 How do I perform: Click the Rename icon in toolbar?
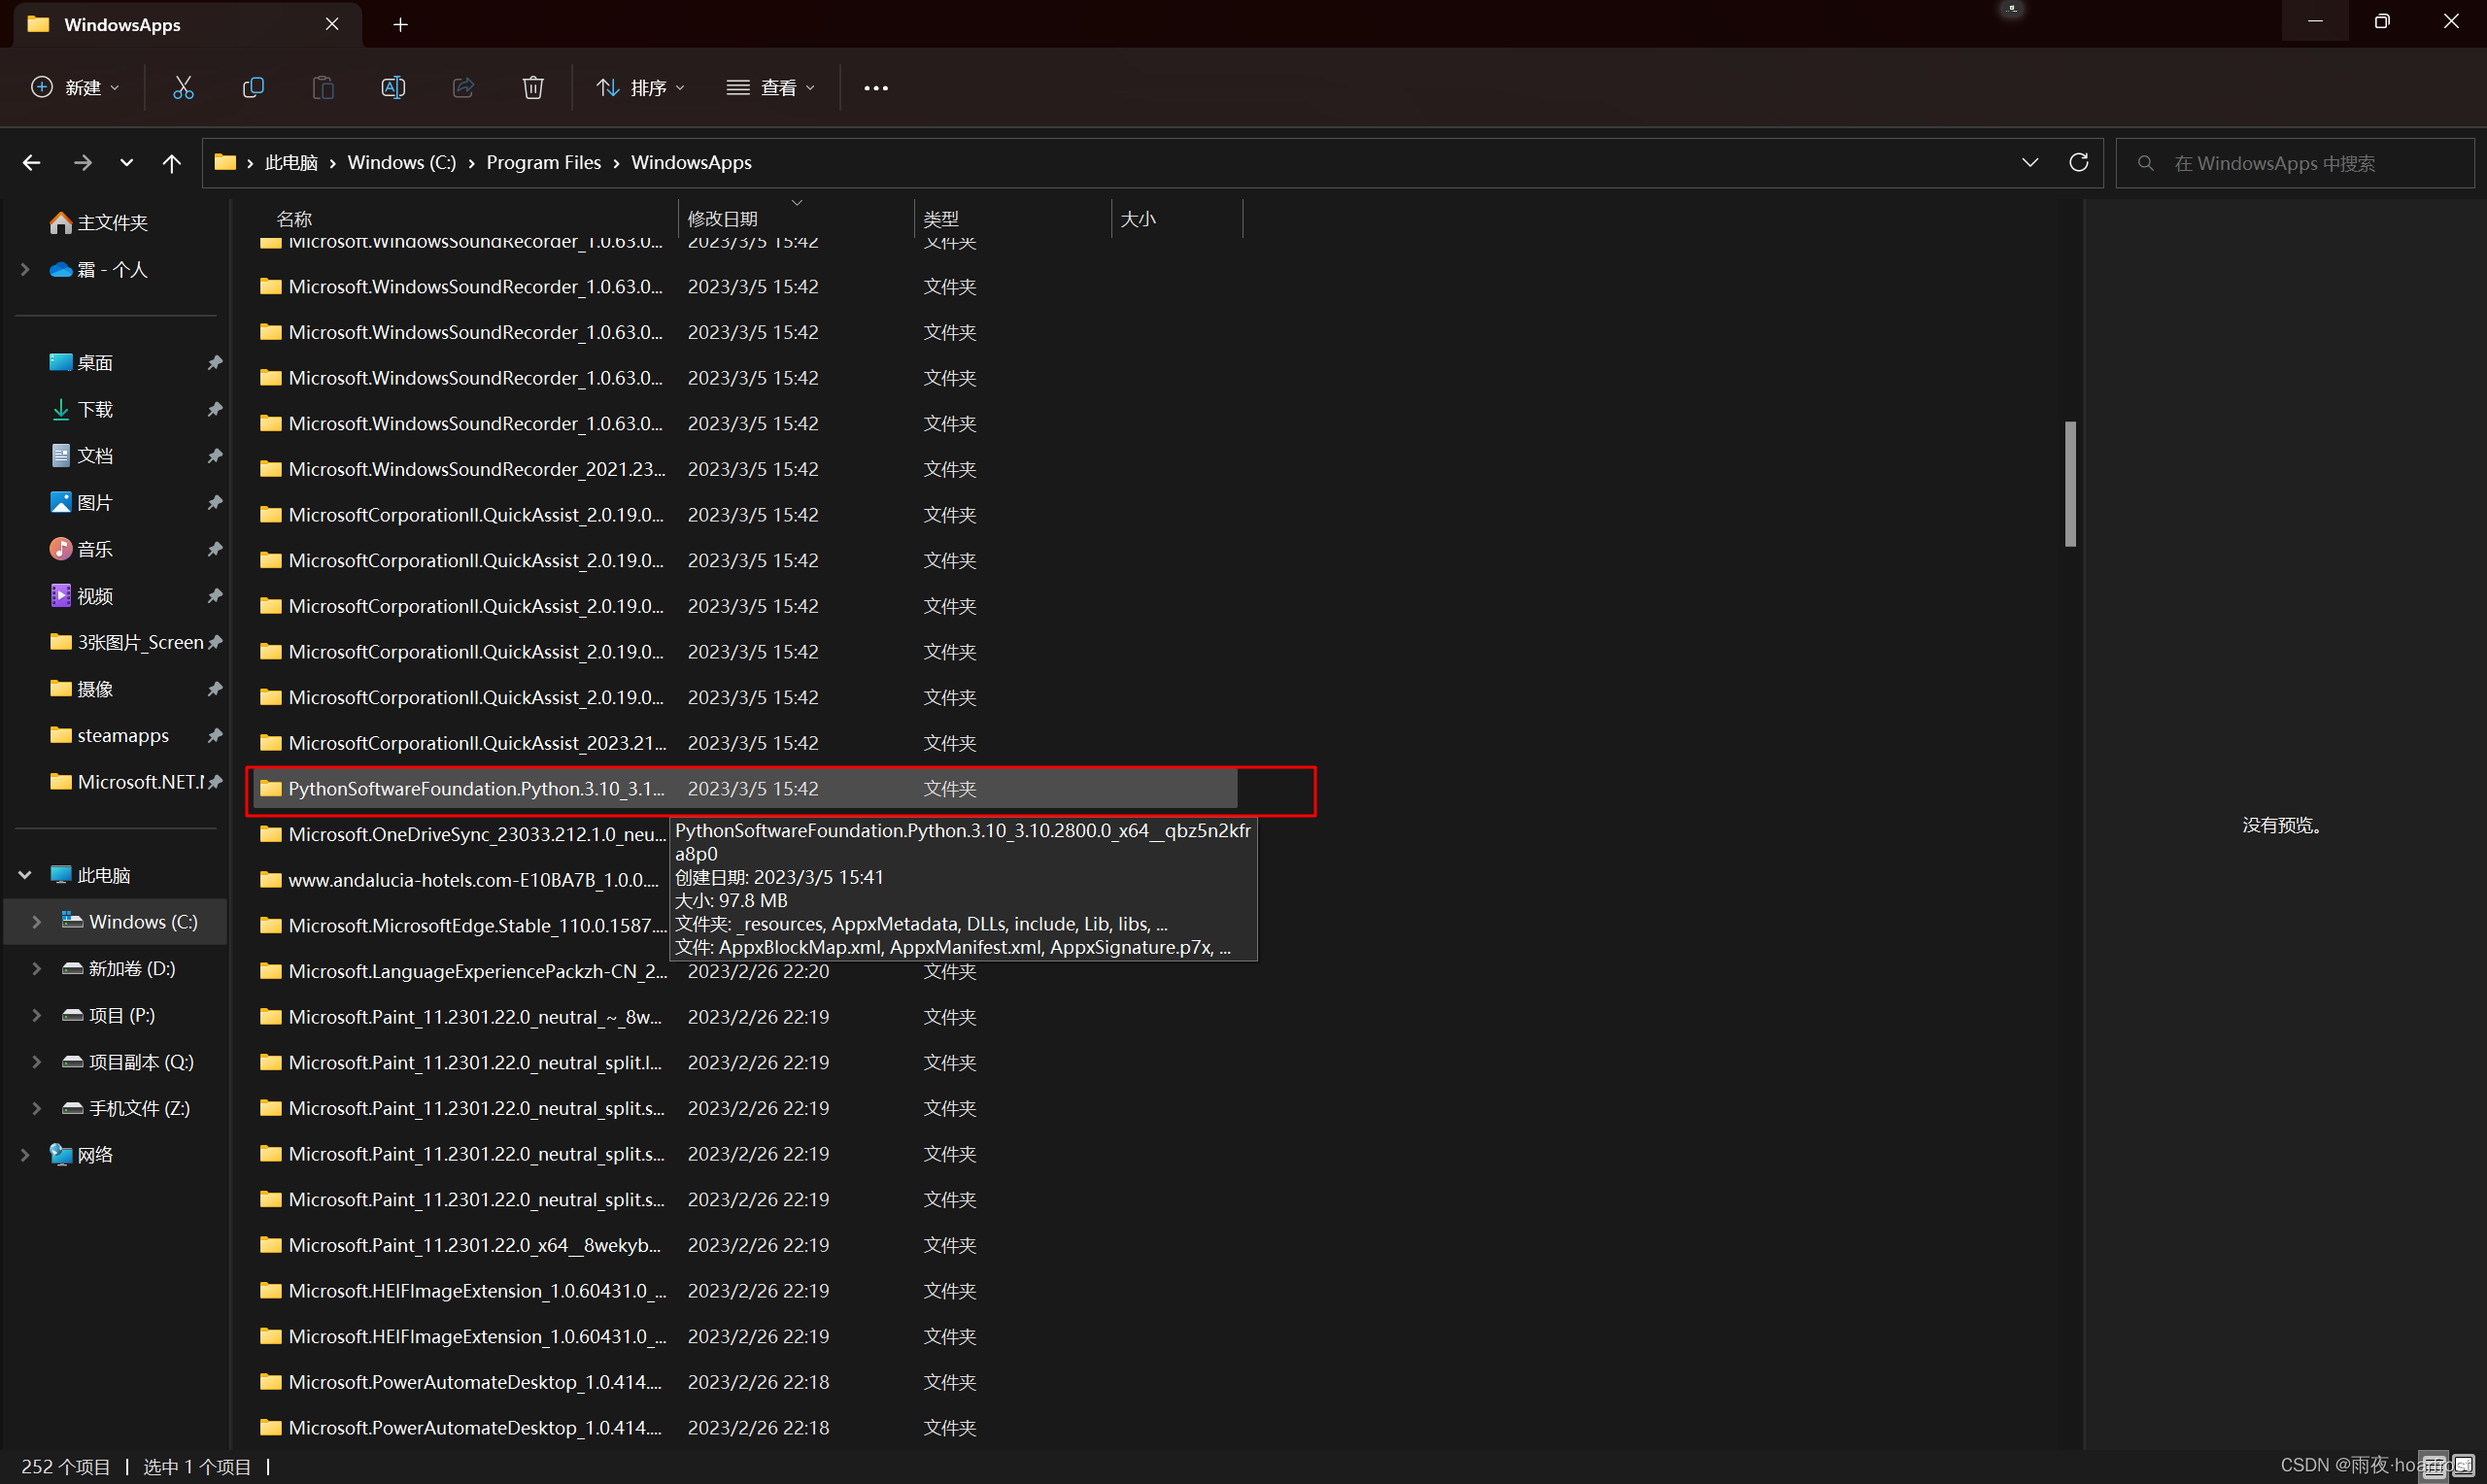tap(393, 88)
